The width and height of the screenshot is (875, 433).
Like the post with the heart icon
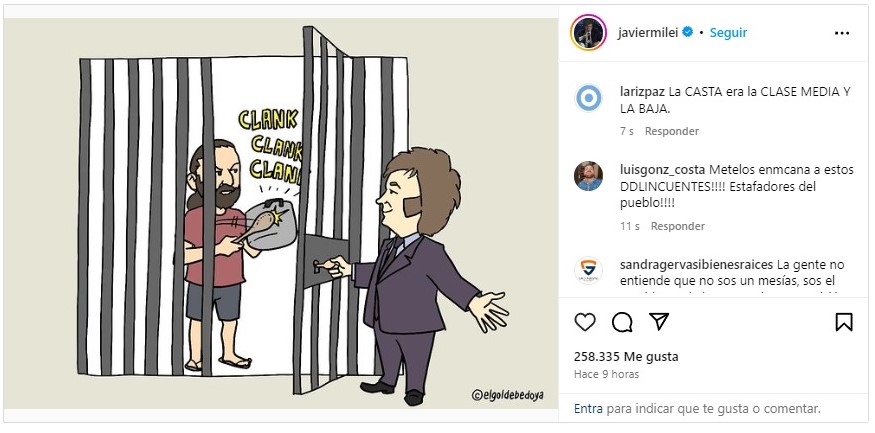[x=585, y=322]
